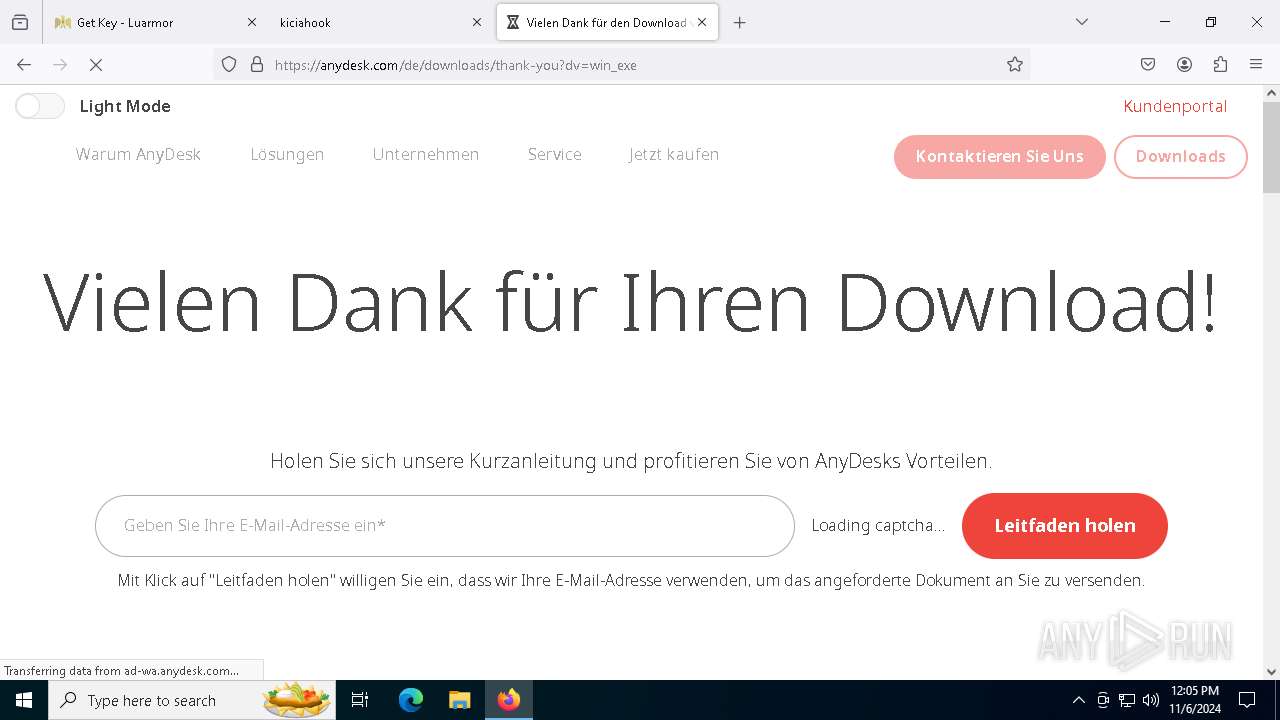Switch to Get Key - Luarmor tab
Screen dimensions: 1280x720
(x=156, y=22)
